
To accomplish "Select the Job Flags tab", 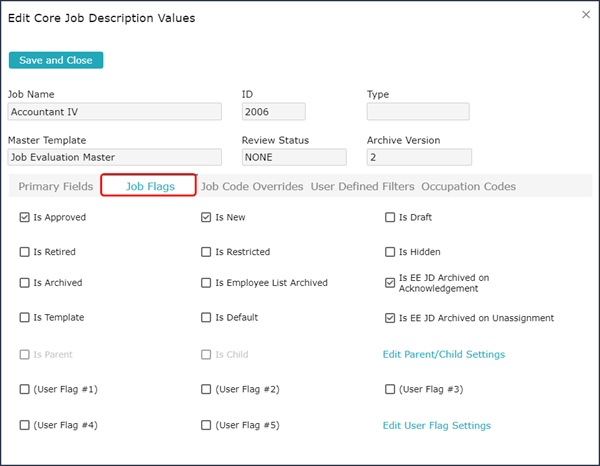I will [150, 186].
